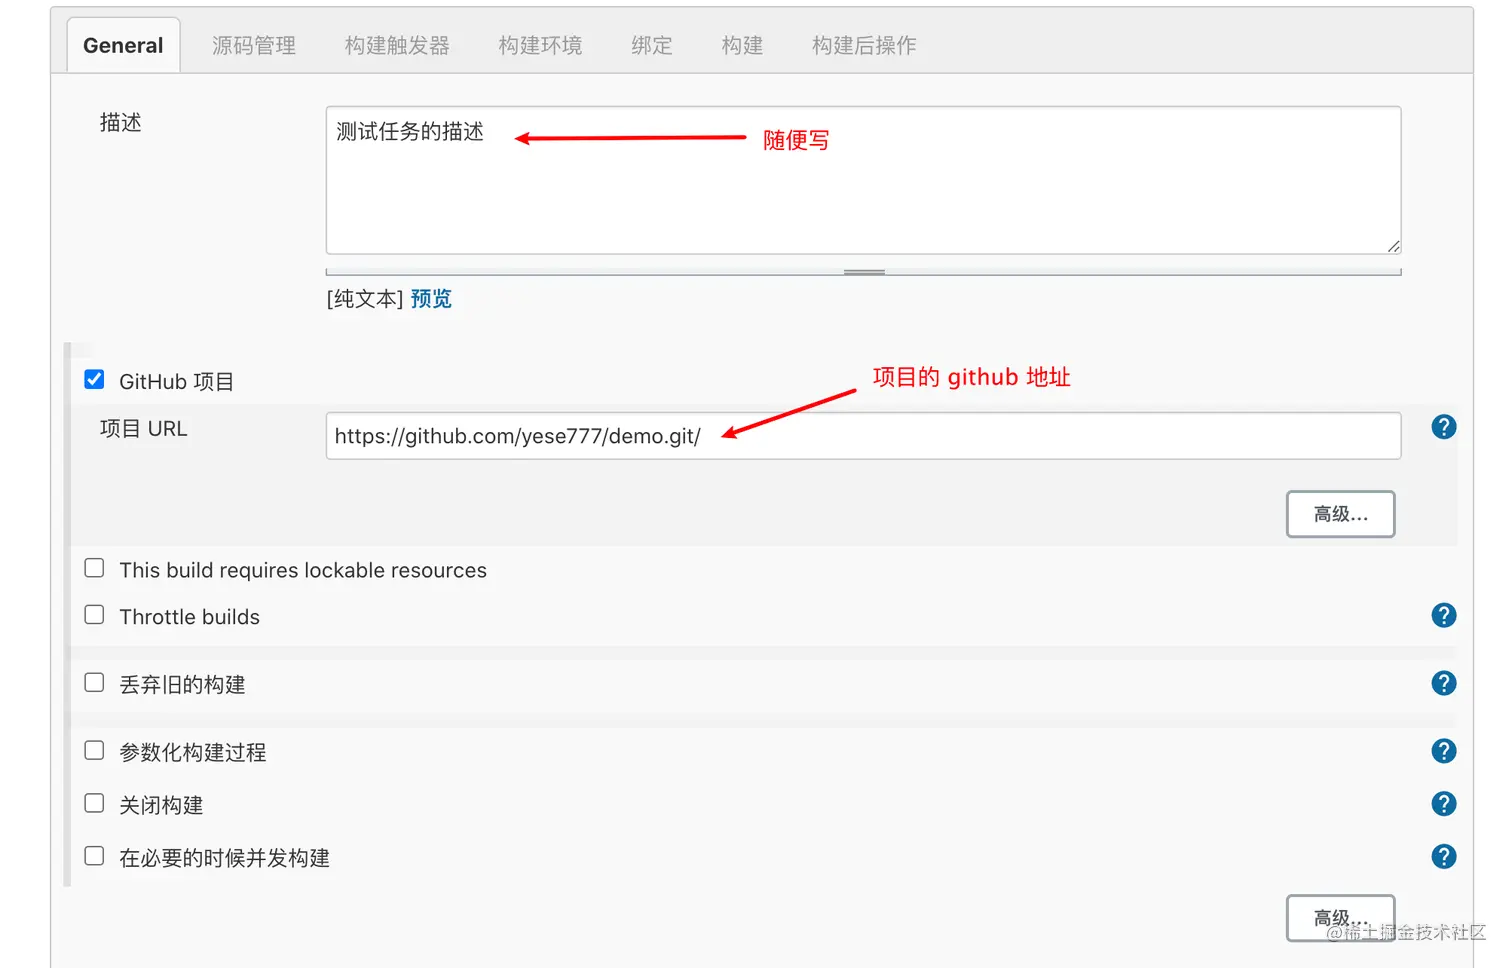Click the textarea corner resize grip
The width and height of the screenshot is (1512, 968).
1393,246
